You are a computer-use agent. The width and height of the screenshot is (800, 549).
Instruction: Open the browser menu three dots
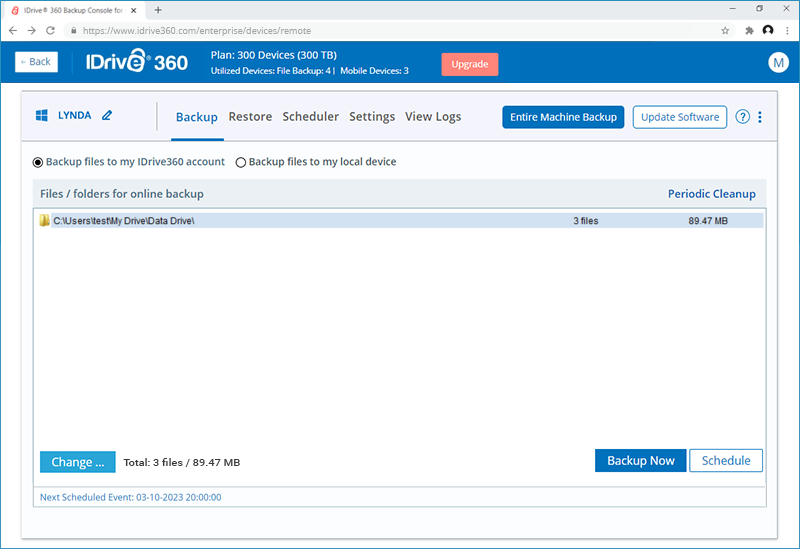click(x=787, y=31)
